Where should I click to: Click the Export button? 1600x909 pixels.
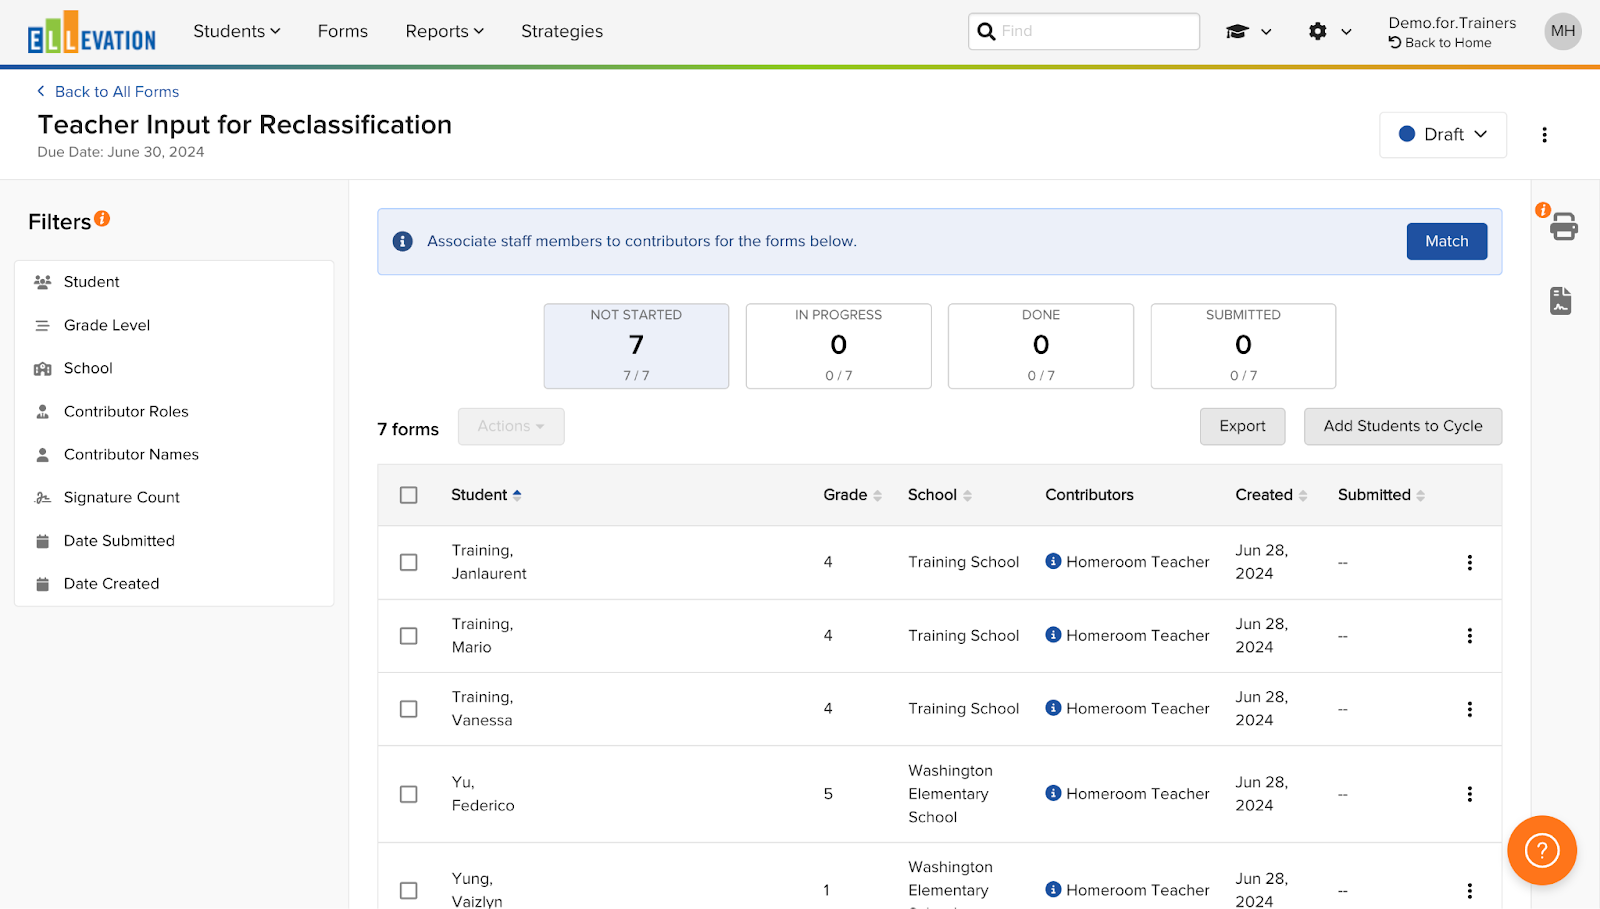tap(1242, 426)
